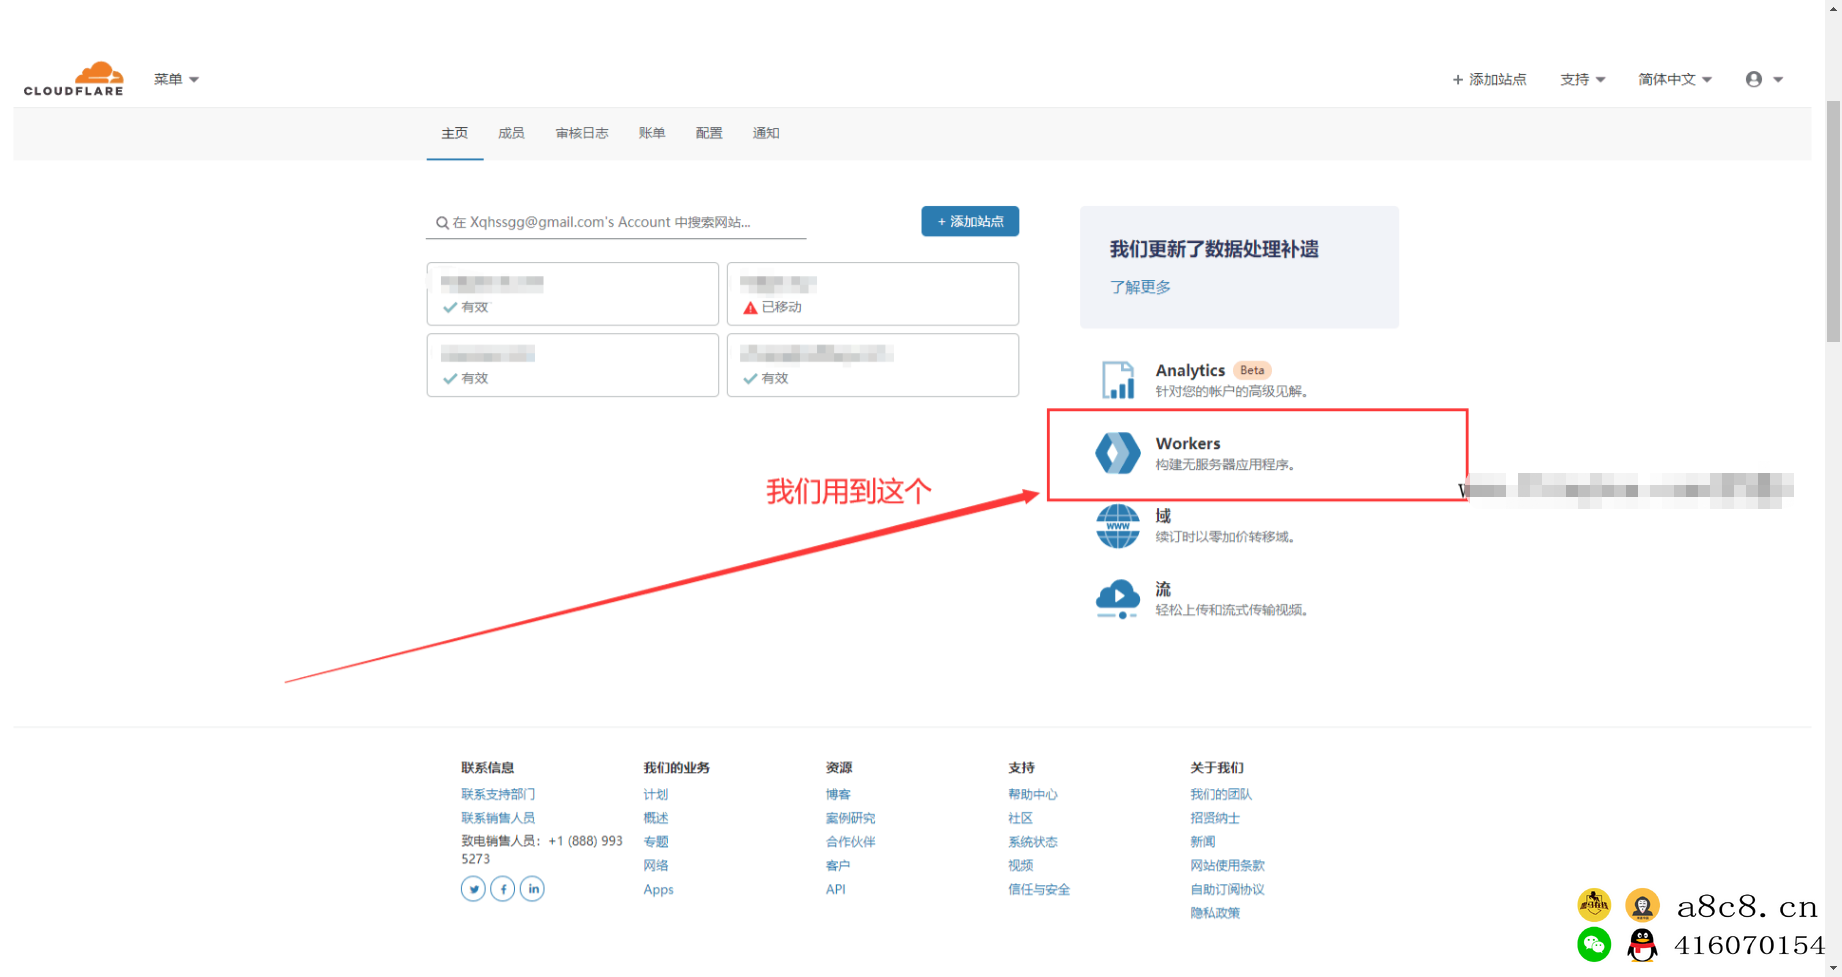Image resolution: width=1842 pixels, height=977 pixels.
Task: Click the Stream cloud play icon
Action: [x=1118, y=599]
